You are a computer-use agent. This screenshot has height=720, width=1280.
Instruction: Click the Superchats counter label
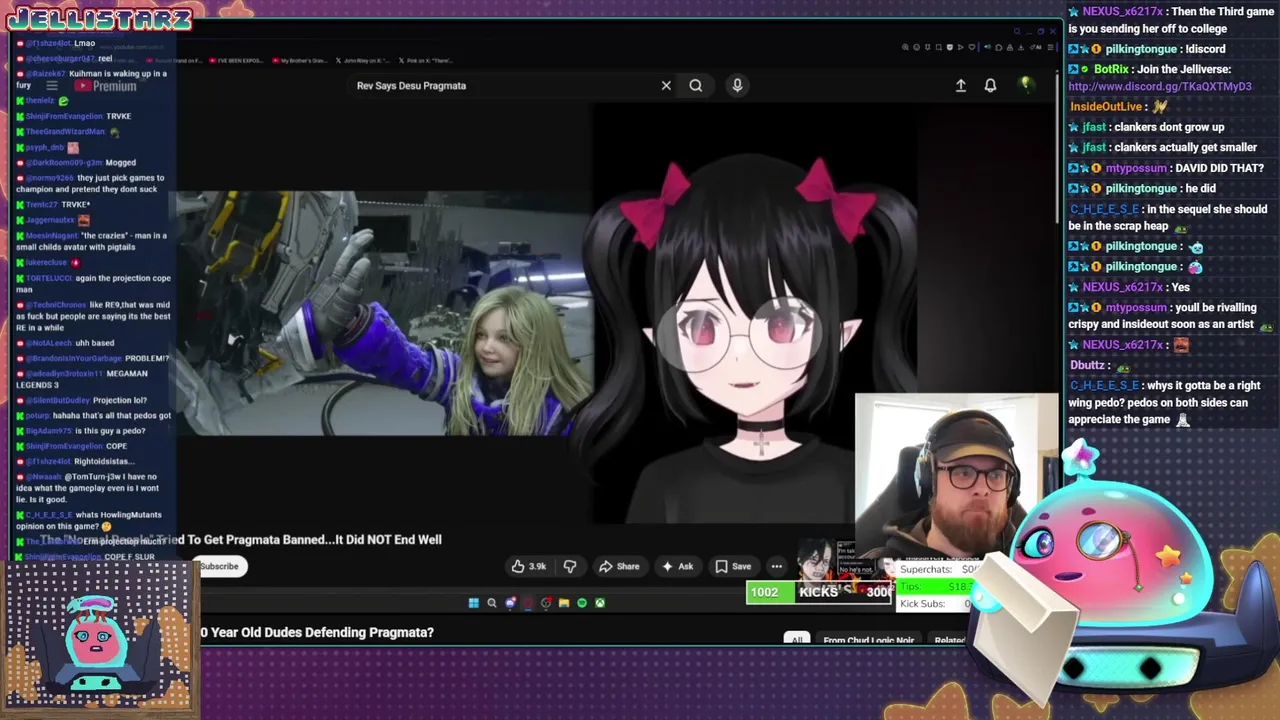[926, 569]
